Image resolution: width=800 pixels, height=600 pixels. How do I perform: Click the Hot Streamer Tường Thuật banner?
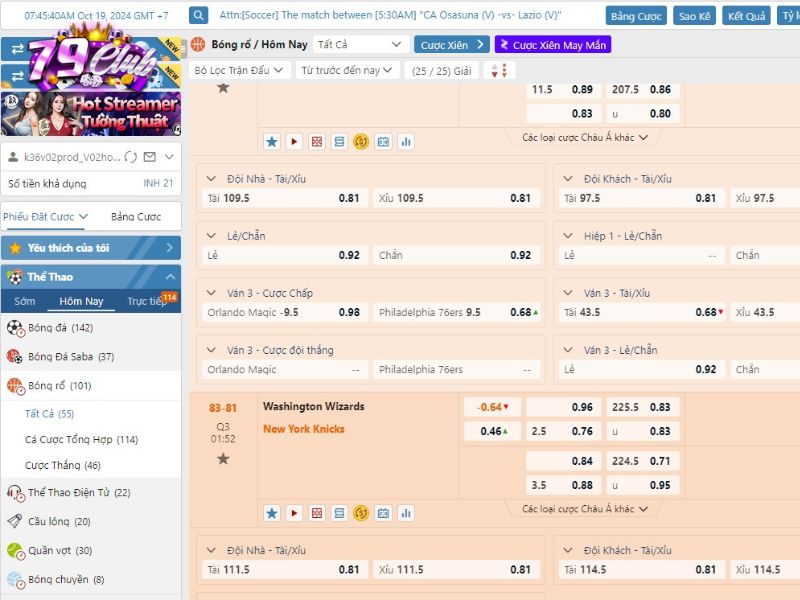pyautogui.click(x=91, y=114)
